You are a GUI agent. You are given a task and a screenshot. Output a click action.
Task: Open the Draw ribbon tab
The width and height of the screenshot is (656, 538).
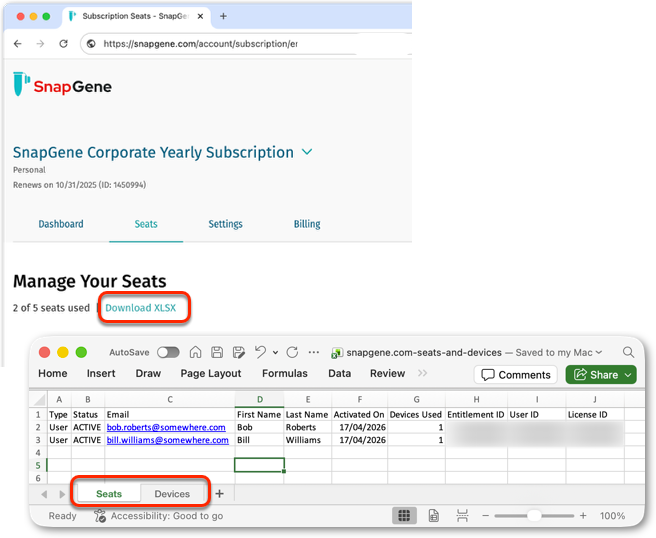148,373
